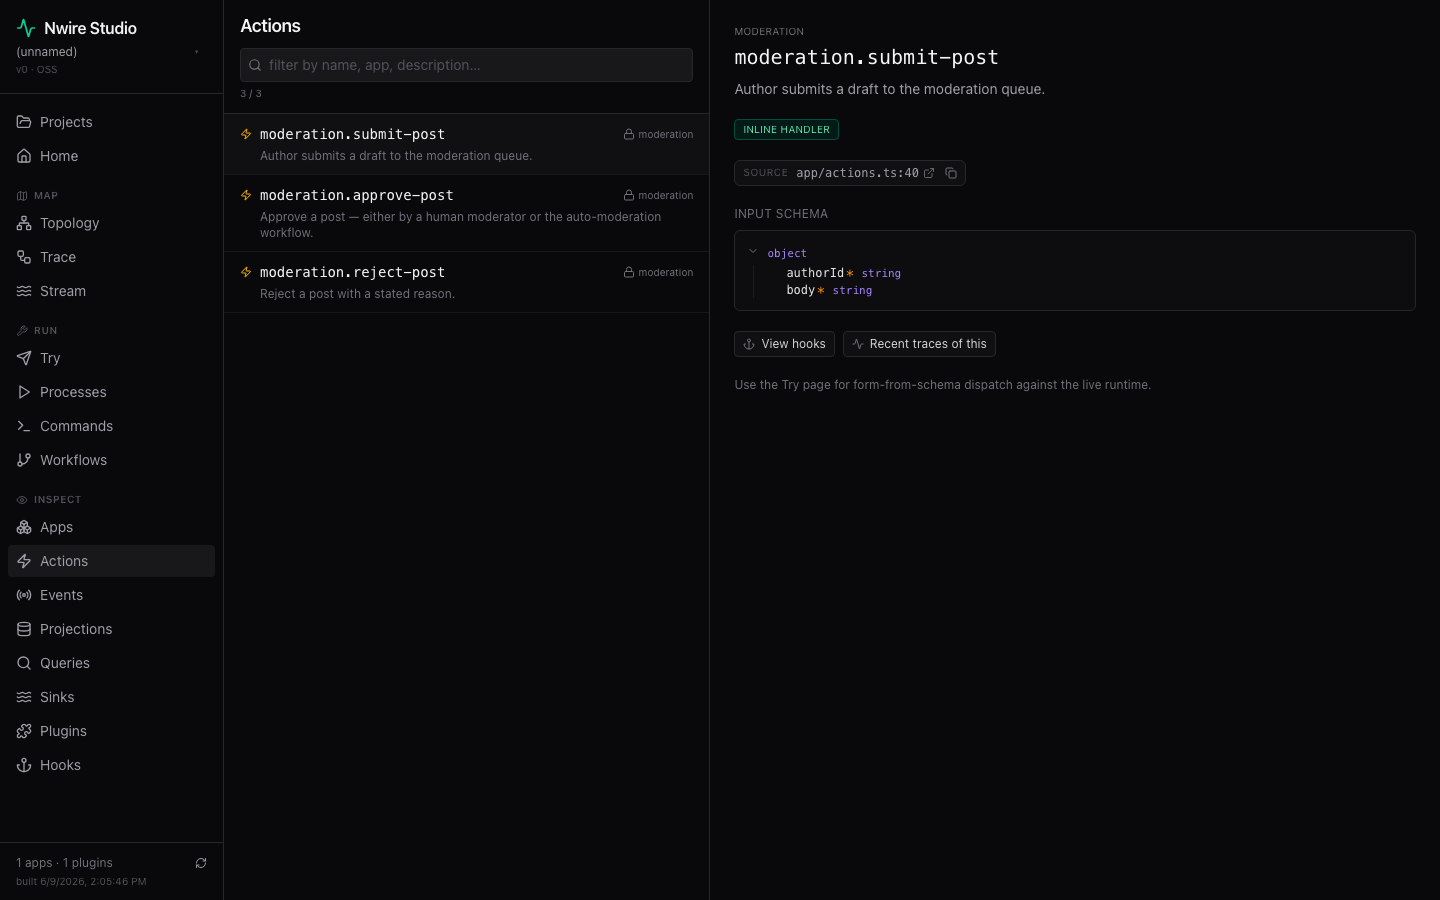The image size is (1440, 900).
Task: Collapse the object schema chevron
Action: (x=753, y=252)
